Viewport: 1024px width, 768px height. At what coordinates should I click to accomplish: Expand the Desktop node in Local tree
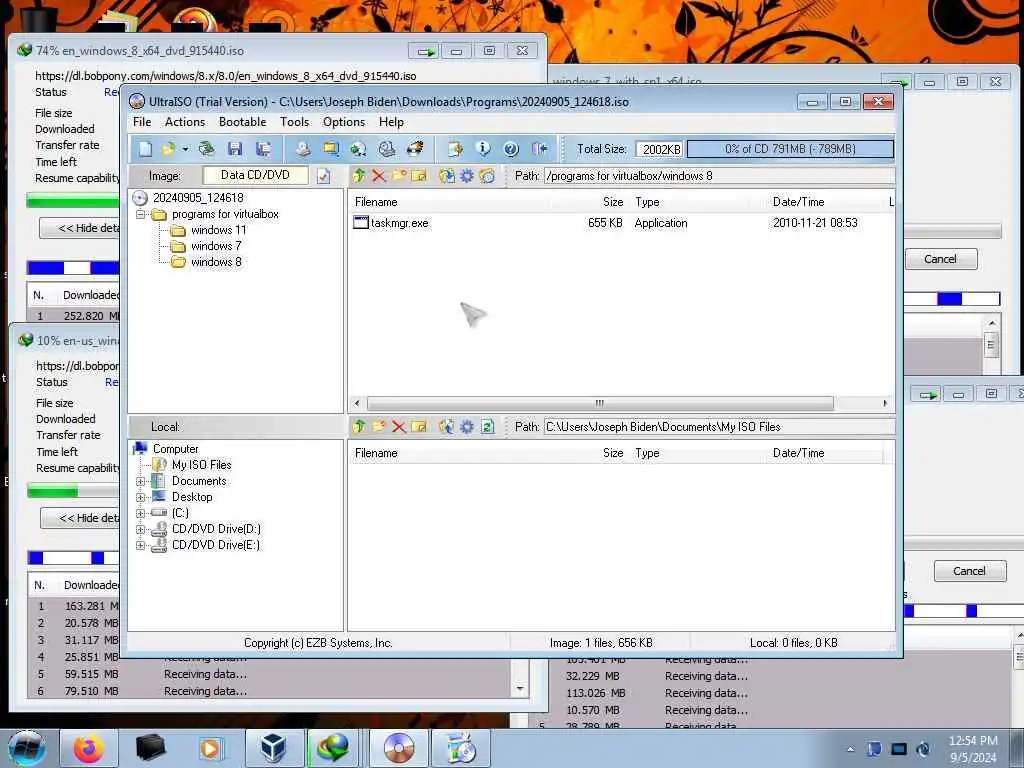pos(140,497)
